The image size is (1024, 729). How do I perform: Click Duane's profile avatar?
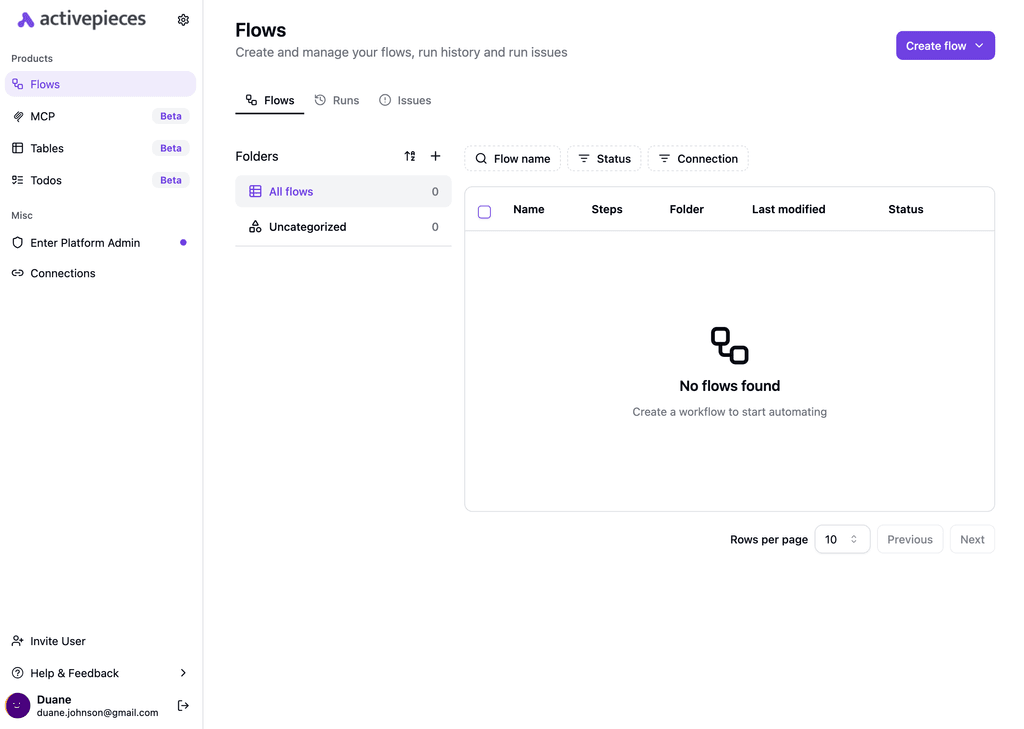[18, 705]
